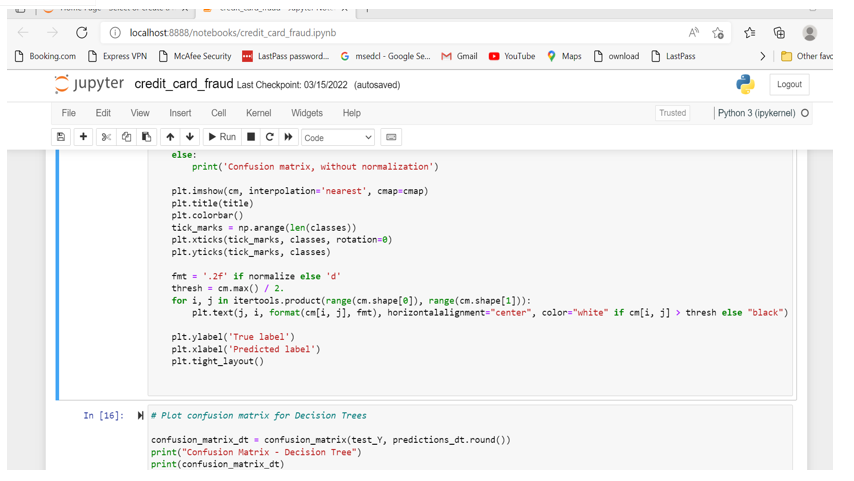The image size is (854, 481).
Task: Click the Trusted notebook indicator
Action: 672,113
